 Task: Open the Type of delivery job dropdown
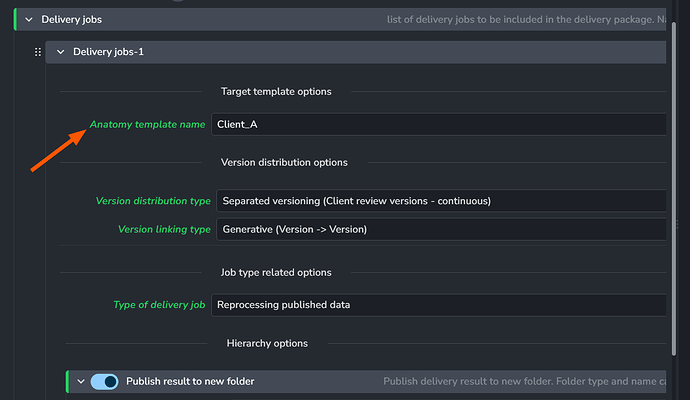[438, 305]
